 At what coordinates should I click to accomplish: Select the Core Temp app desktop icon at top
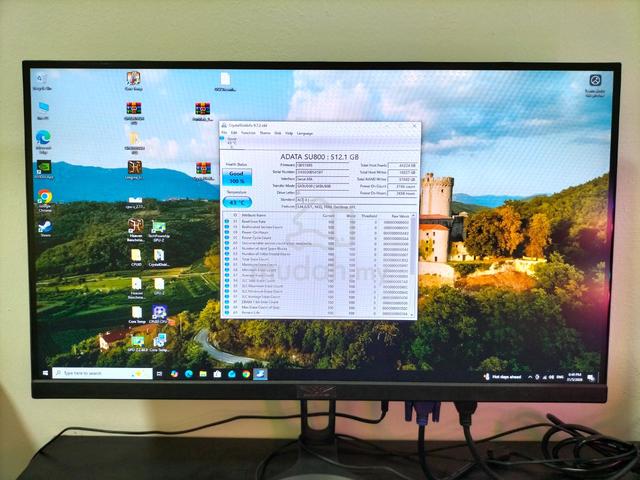(x=133, y=81)
